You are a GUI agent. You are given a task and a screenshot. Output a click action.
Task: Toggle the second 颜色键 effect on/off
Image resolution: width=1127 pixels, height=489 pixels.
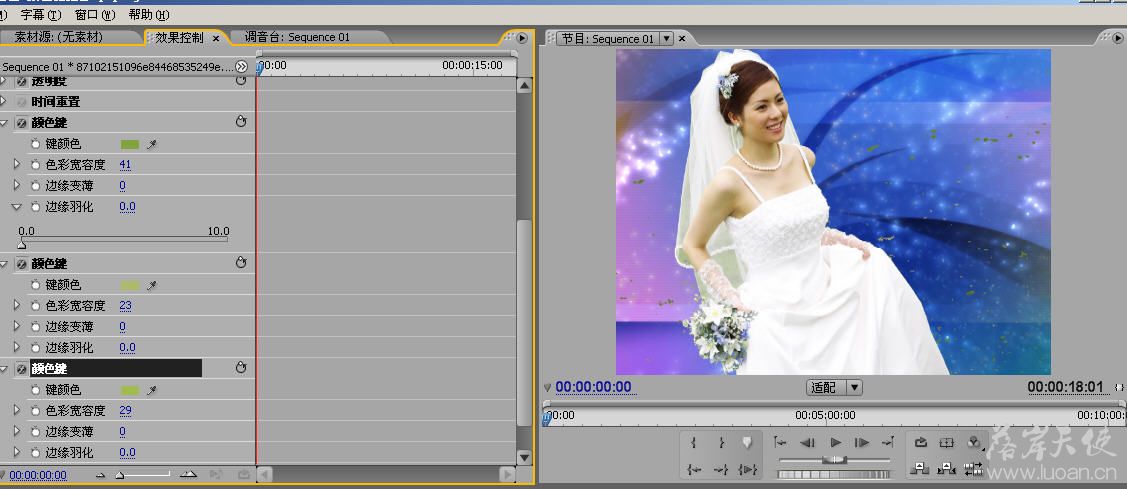point(22,264)
